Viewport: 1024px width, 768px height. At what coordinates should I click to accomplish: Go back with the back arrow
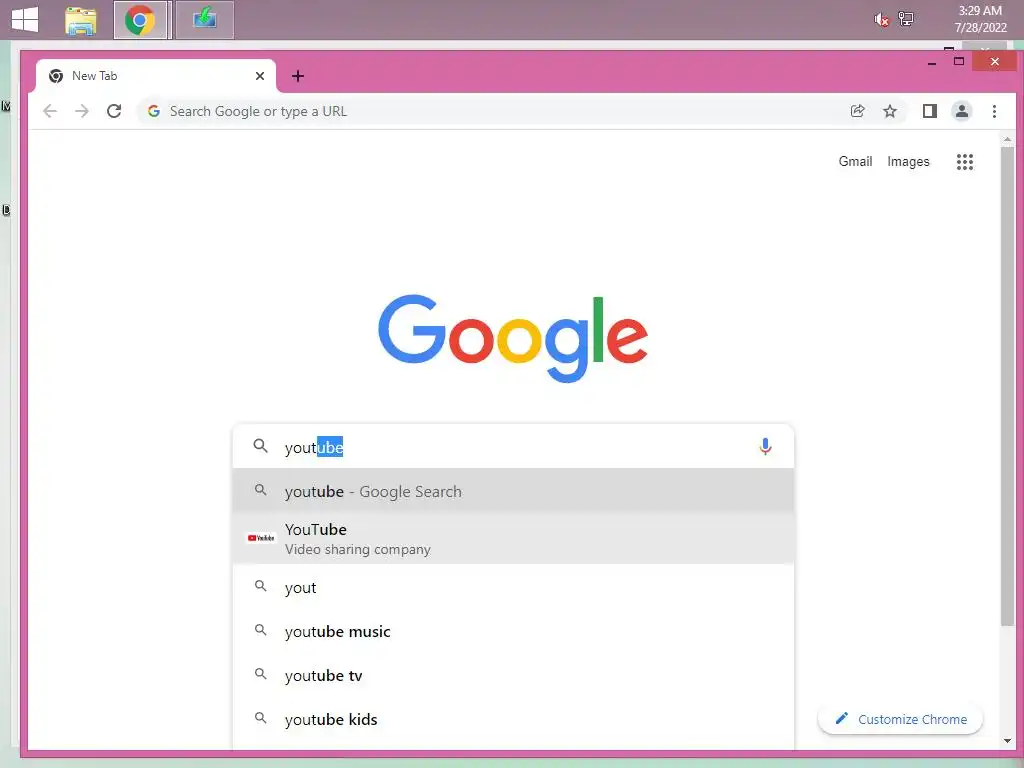pos(50,111)
